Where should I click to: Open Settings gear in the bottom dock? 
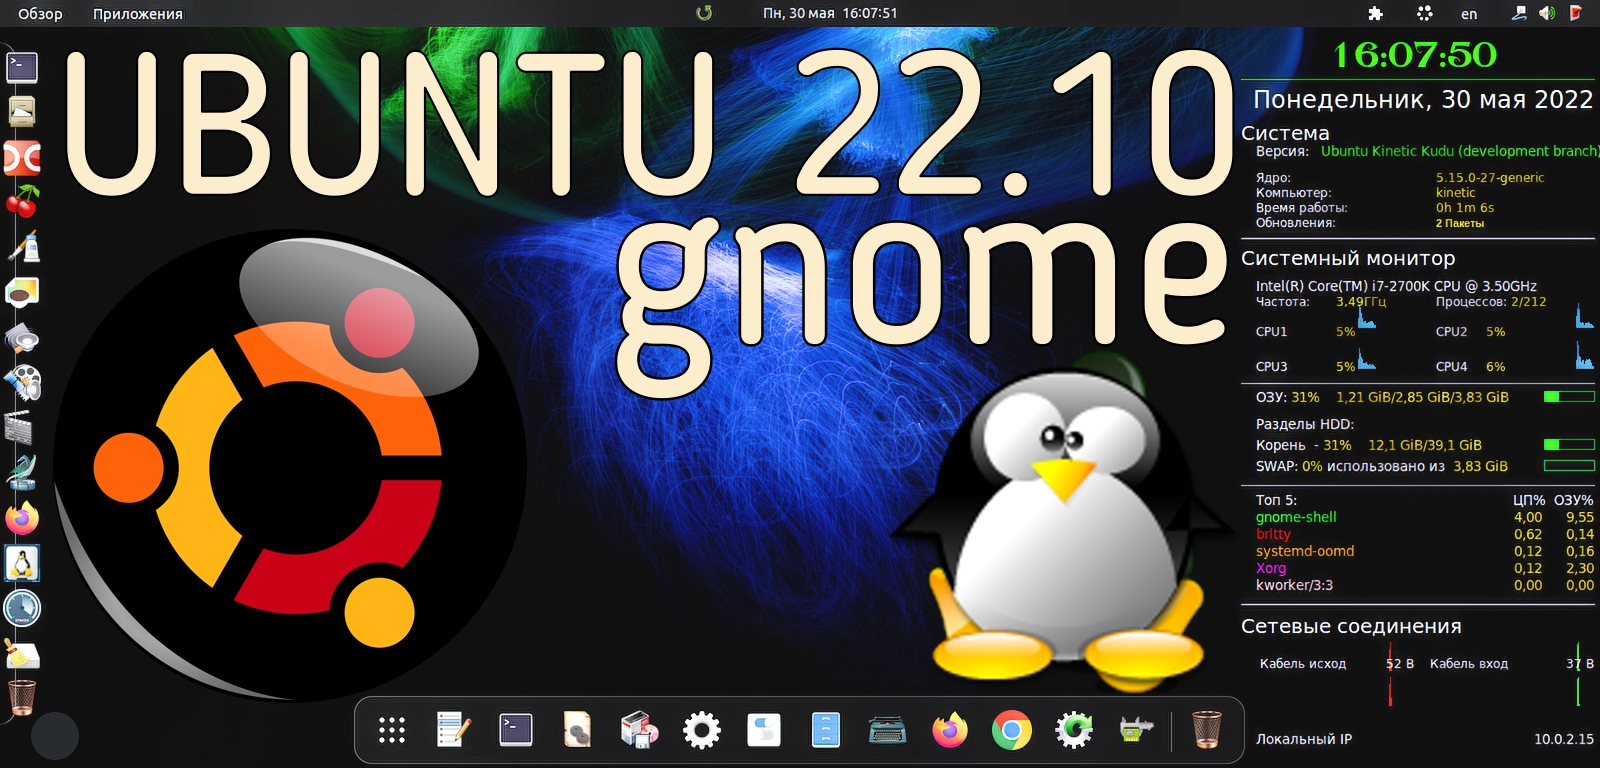tap(701, 730)
